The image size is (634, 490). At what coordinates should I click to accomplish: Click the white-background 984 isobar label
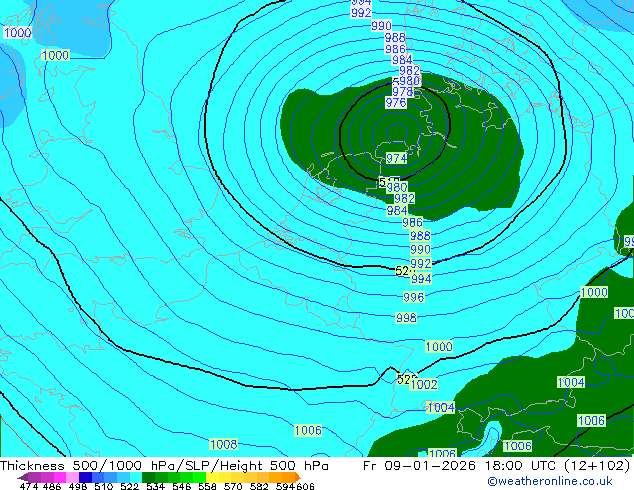(402, 60)
